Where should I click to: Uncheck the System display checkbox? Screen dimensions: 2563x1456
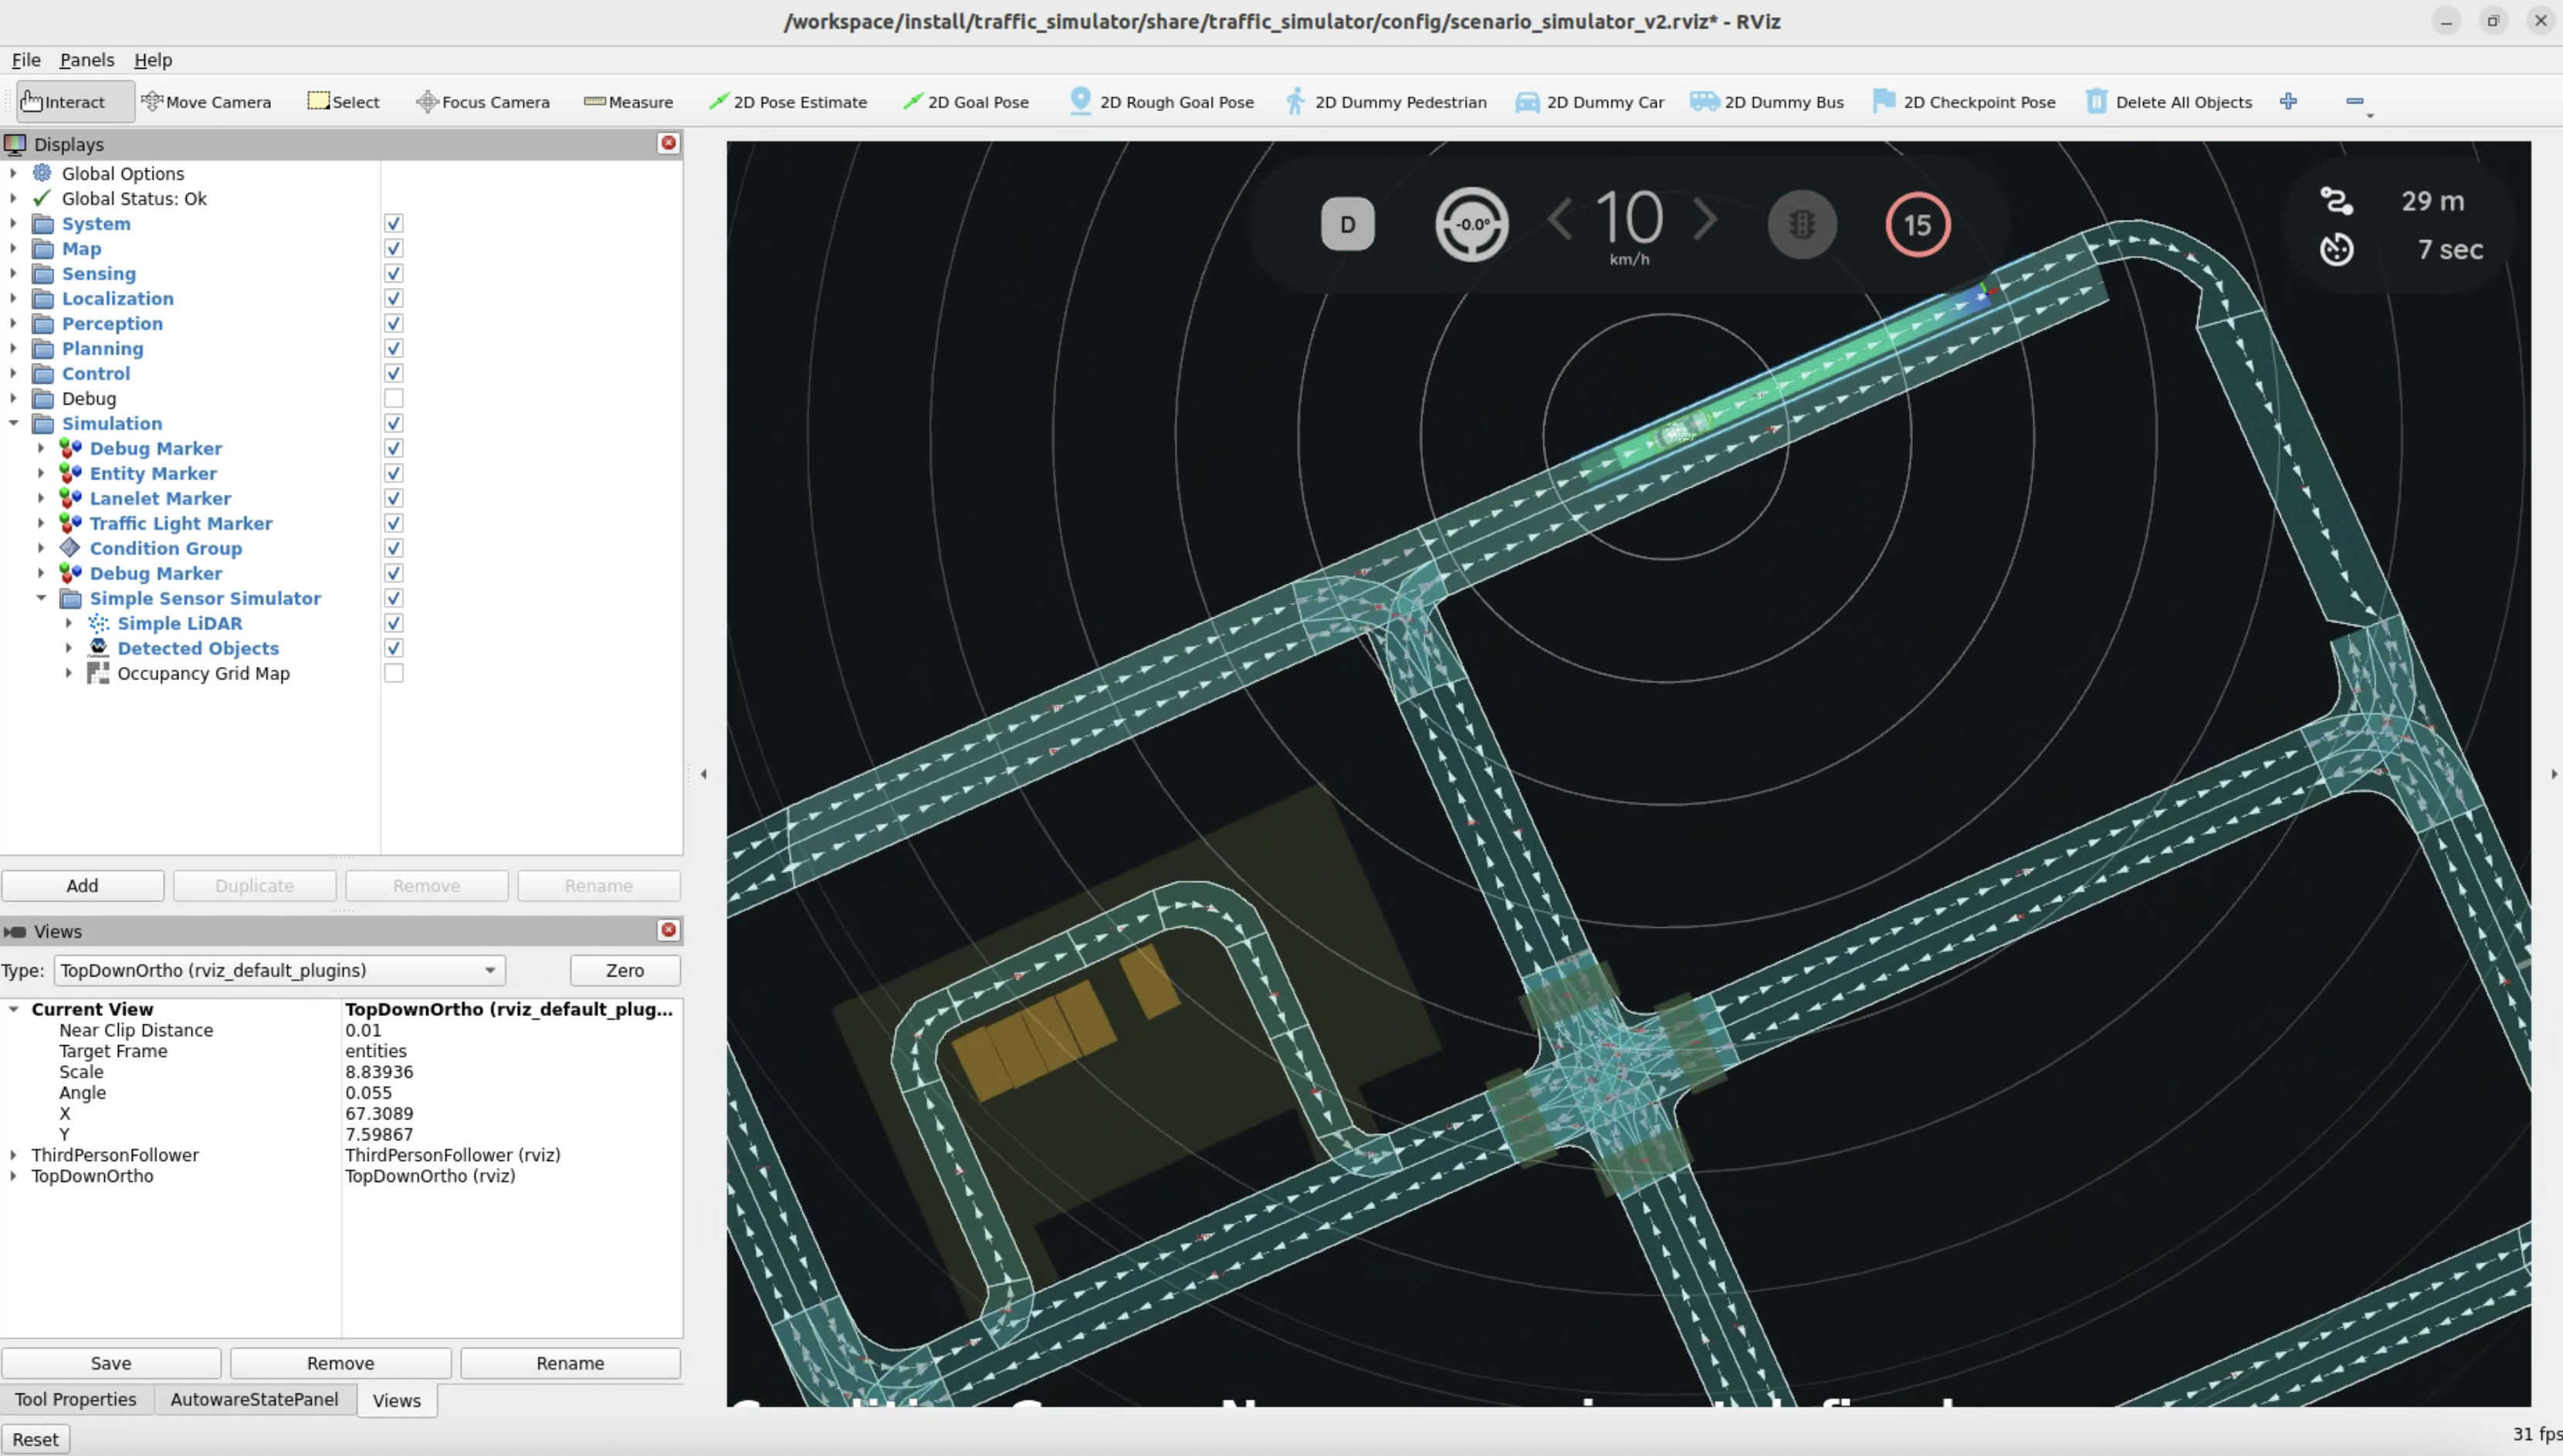tap(393, 223)
